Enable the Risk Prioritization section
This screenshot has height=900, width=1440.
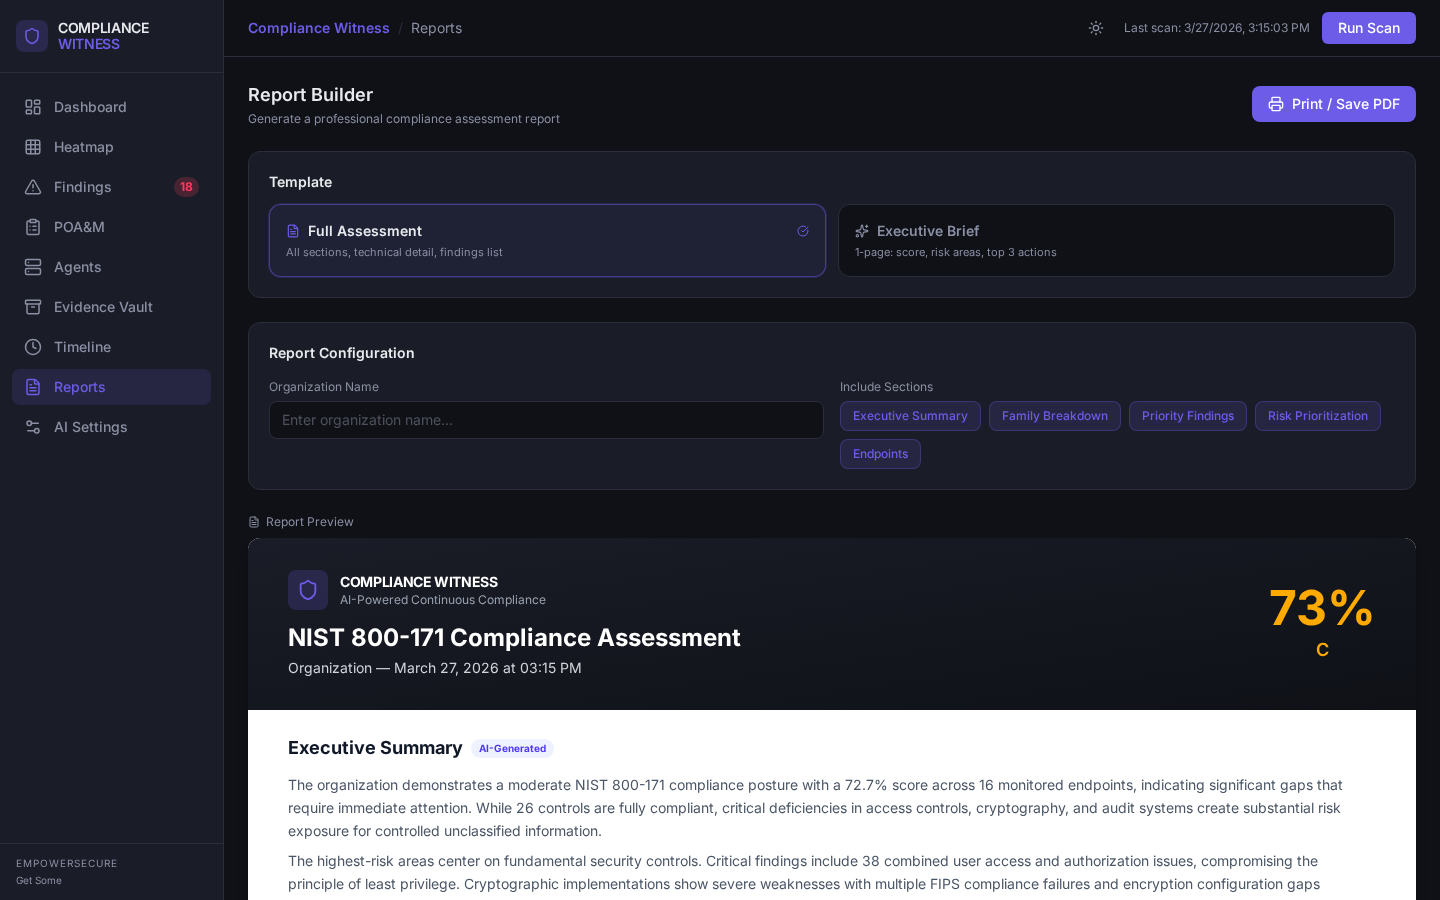pyautogui.click(x=1317, y=416)
